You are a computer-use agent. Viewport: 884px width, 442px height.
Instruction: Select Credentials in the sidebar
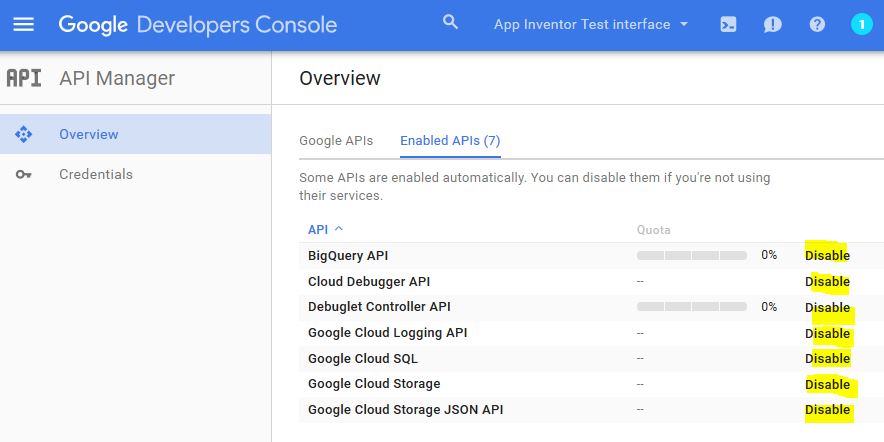click(x=135, y=175)
